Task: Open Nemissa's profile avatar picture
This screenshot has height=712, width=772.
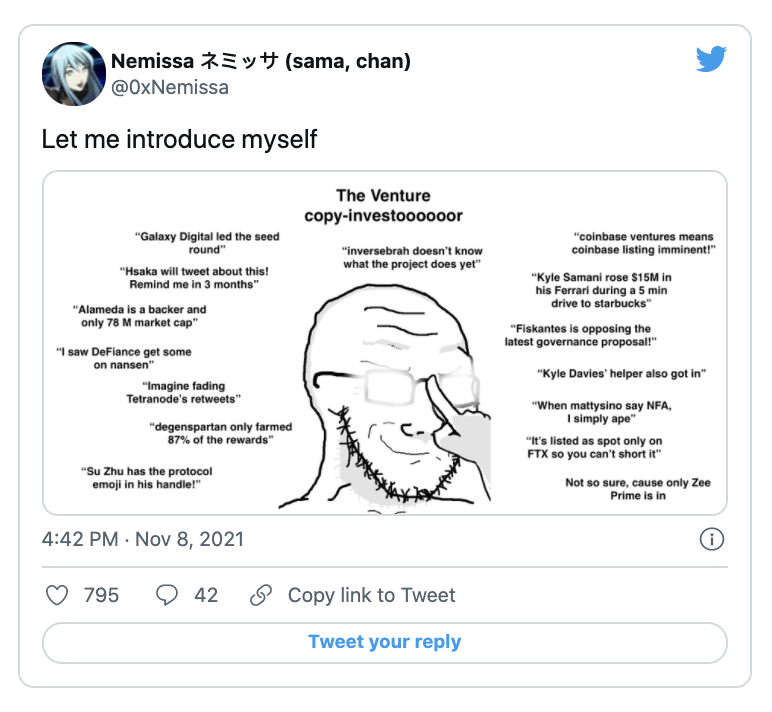Action: click(x=73, y=74)
